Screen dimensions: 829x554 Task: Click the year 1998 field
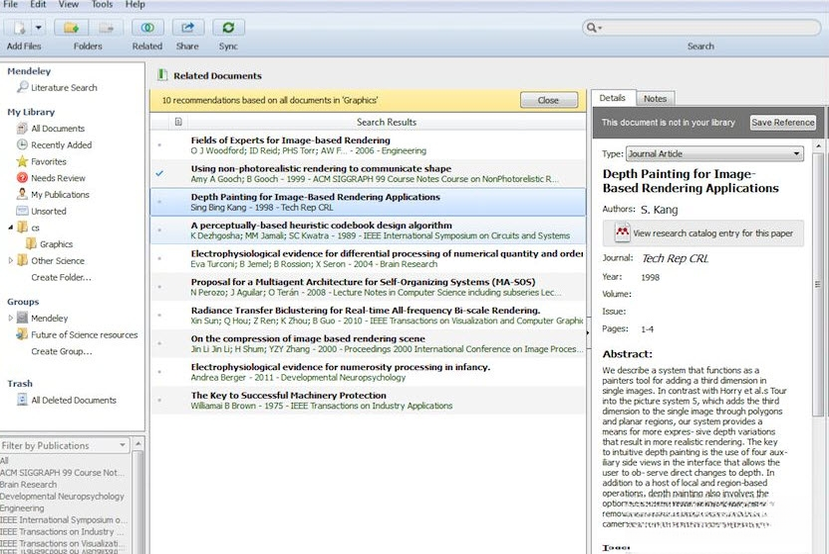[650, 277]
